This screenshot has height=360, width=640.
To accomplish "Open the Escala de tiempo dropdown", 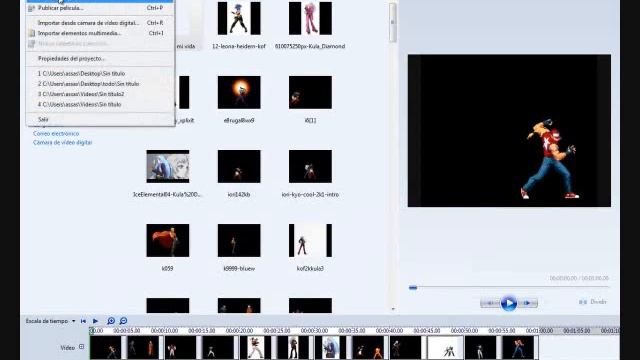I will 51,321.
